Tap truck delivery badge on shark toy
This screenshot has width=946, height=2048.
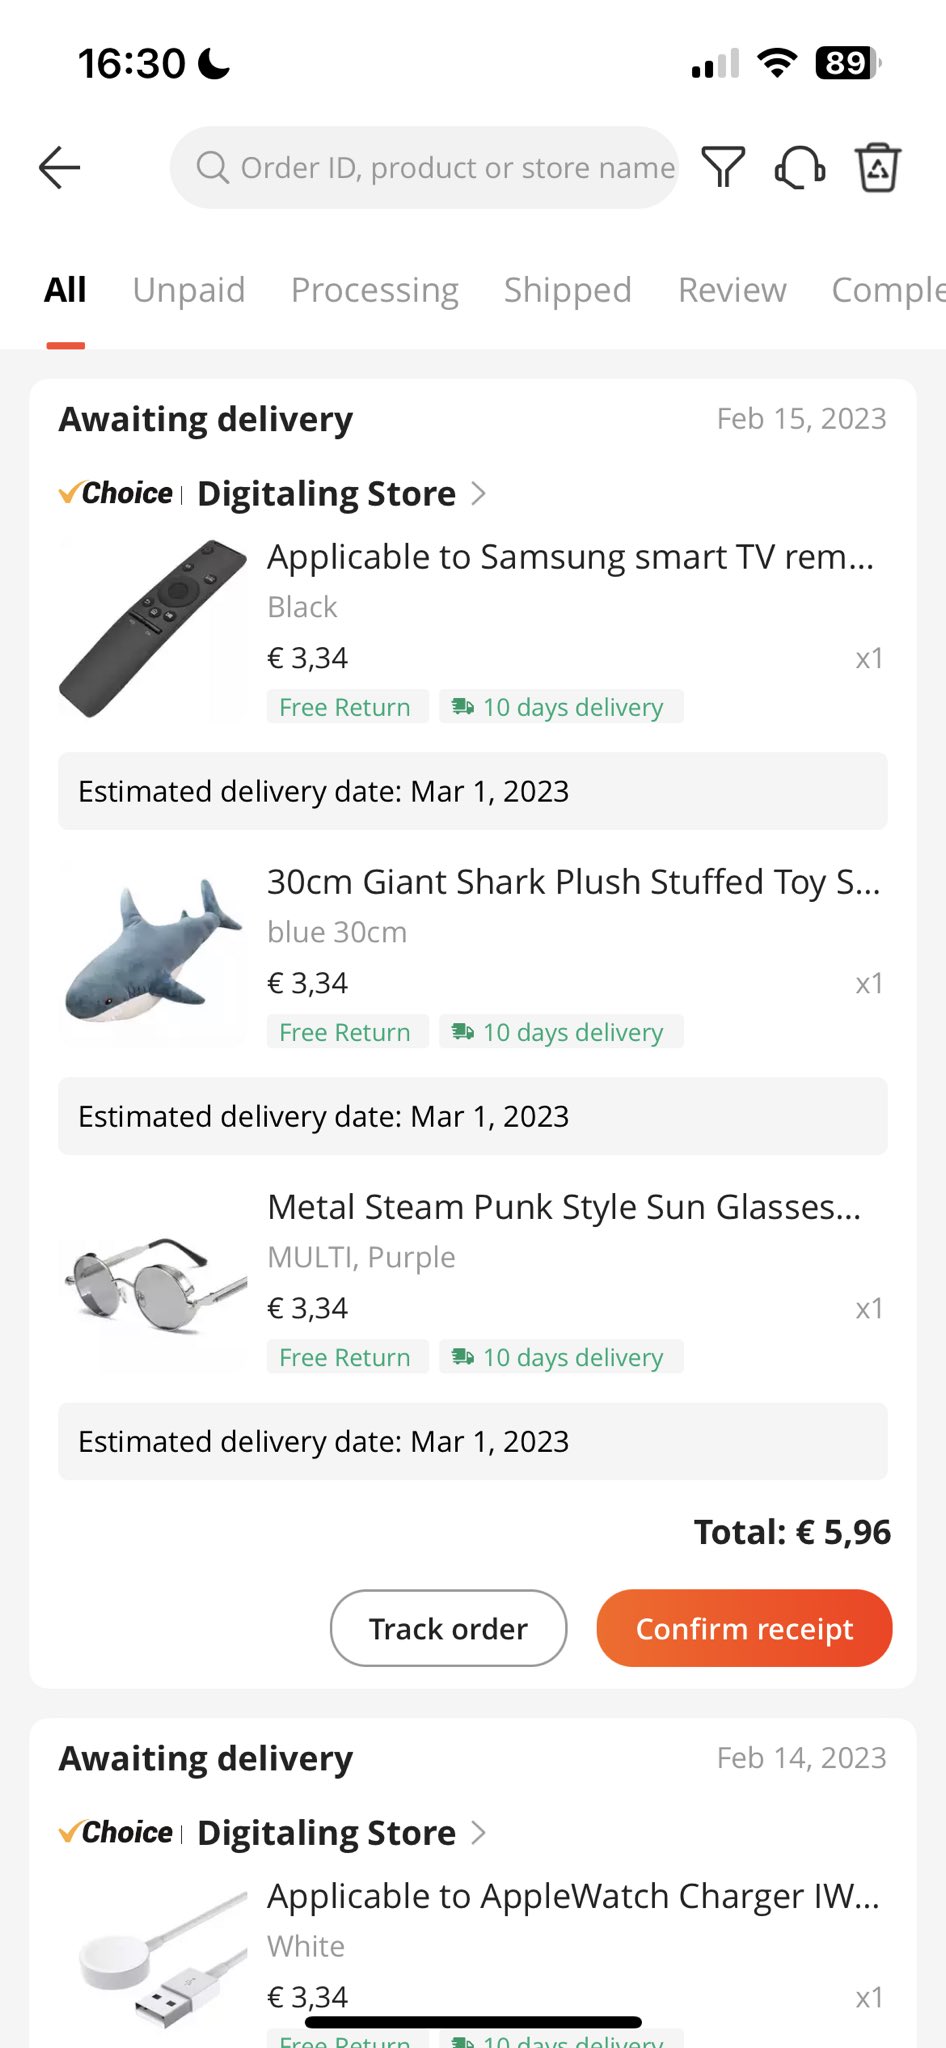[x=462, y=1032]
